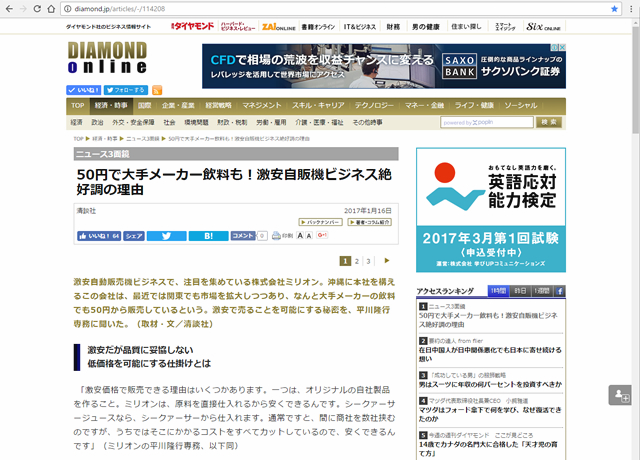Go to page 2 of the article
Screen dimensions: 640x460
click(357, 260)
